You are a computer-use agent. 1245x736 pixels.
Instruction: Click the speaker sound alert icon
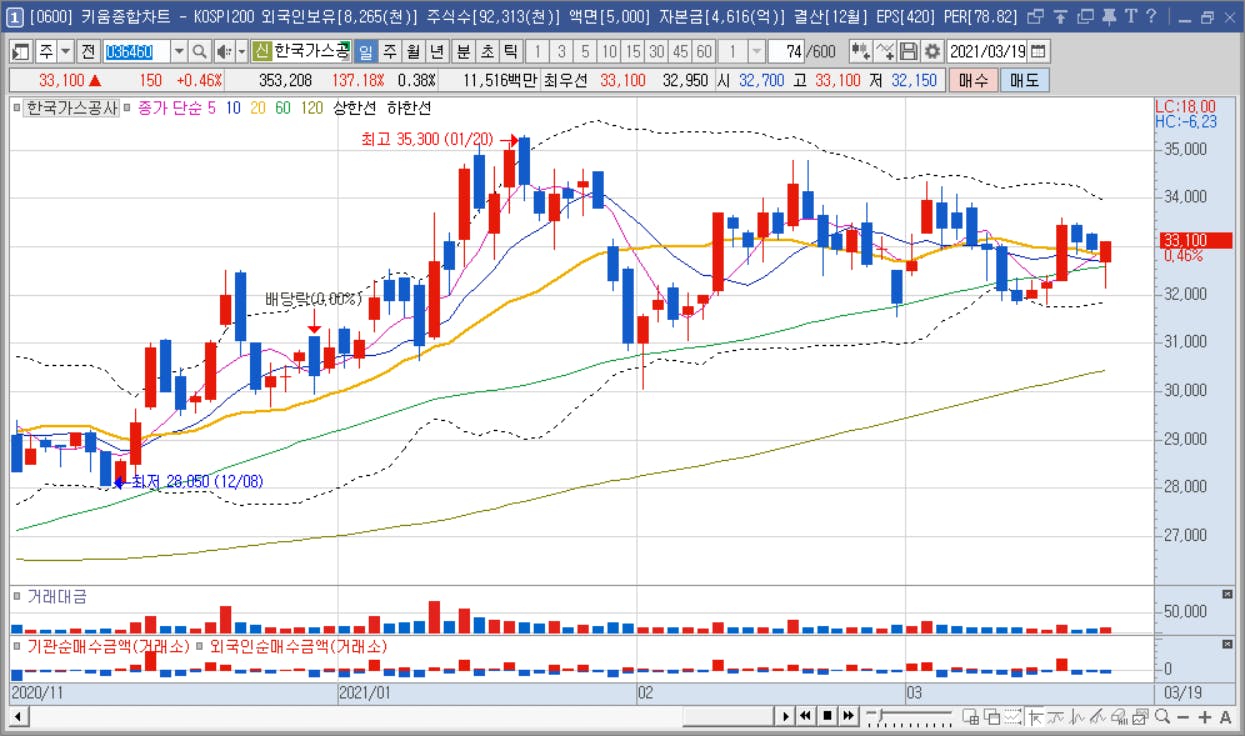pyautogui.click(x=223, y=51)
